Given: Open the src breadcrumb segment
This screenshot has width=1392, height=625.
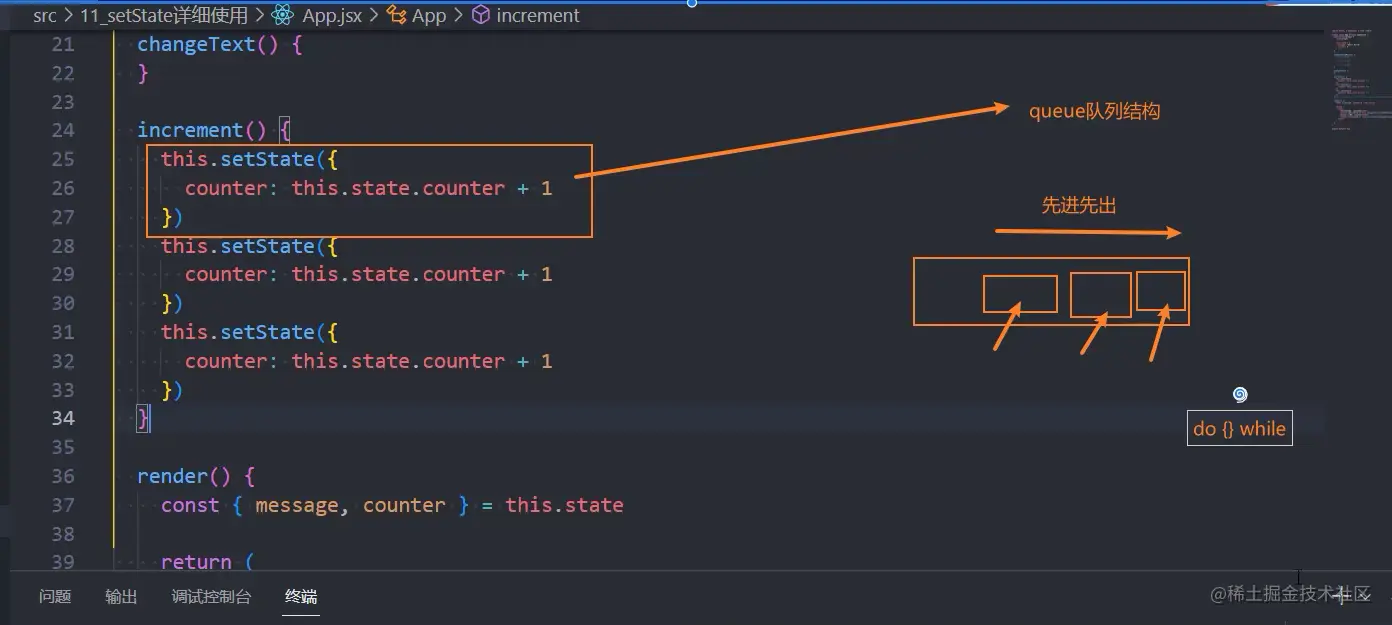Looking at the screenshot, I should (44, 15).
